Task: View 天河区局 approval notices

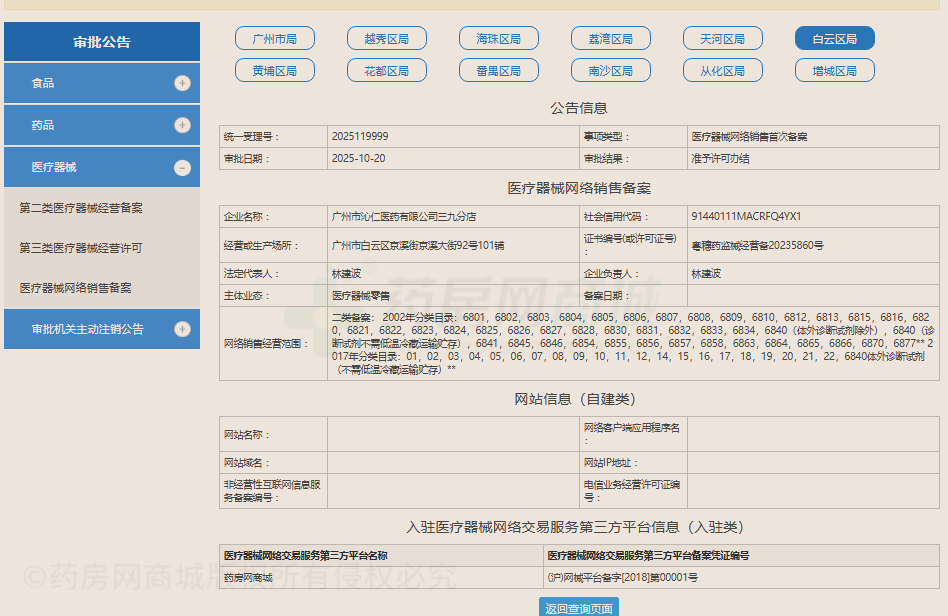Action: click(x=723, y=38)
